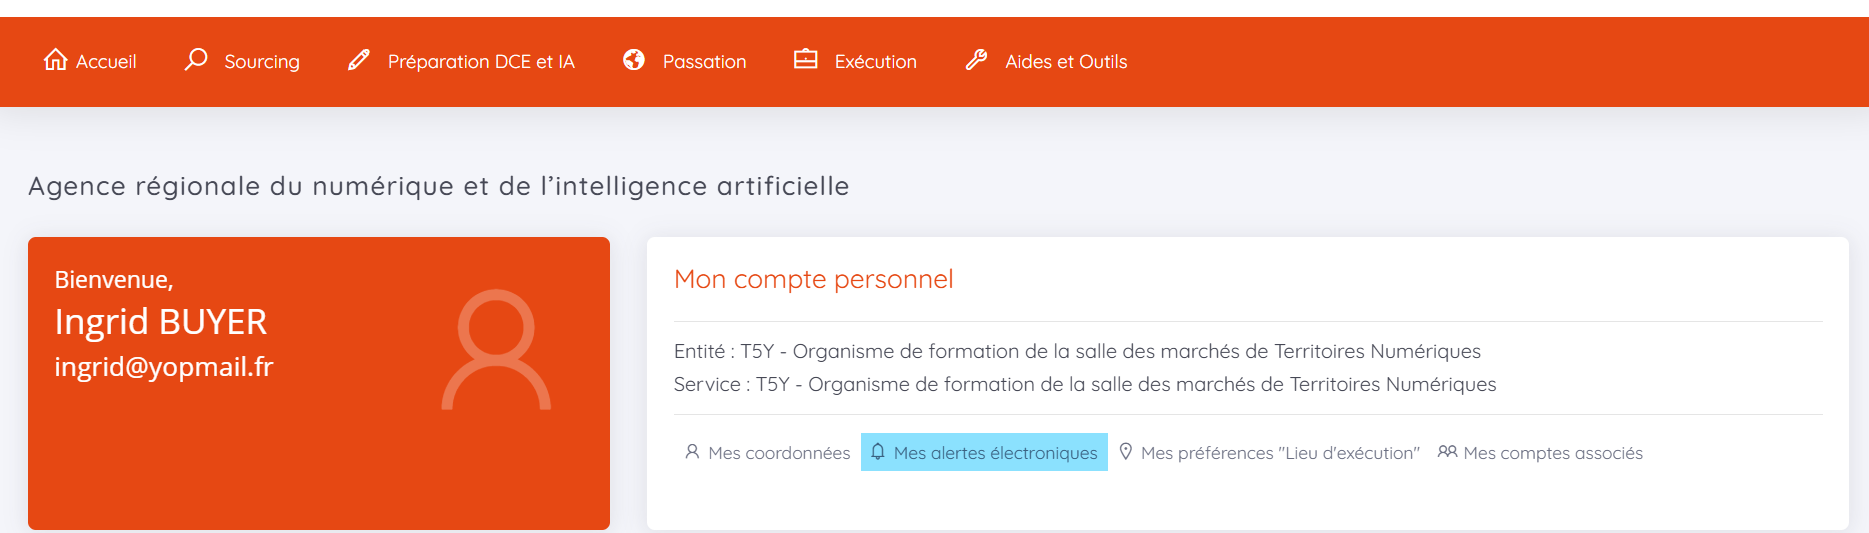Click the wrench icon for Aides et Outils

tap(977, 60)
